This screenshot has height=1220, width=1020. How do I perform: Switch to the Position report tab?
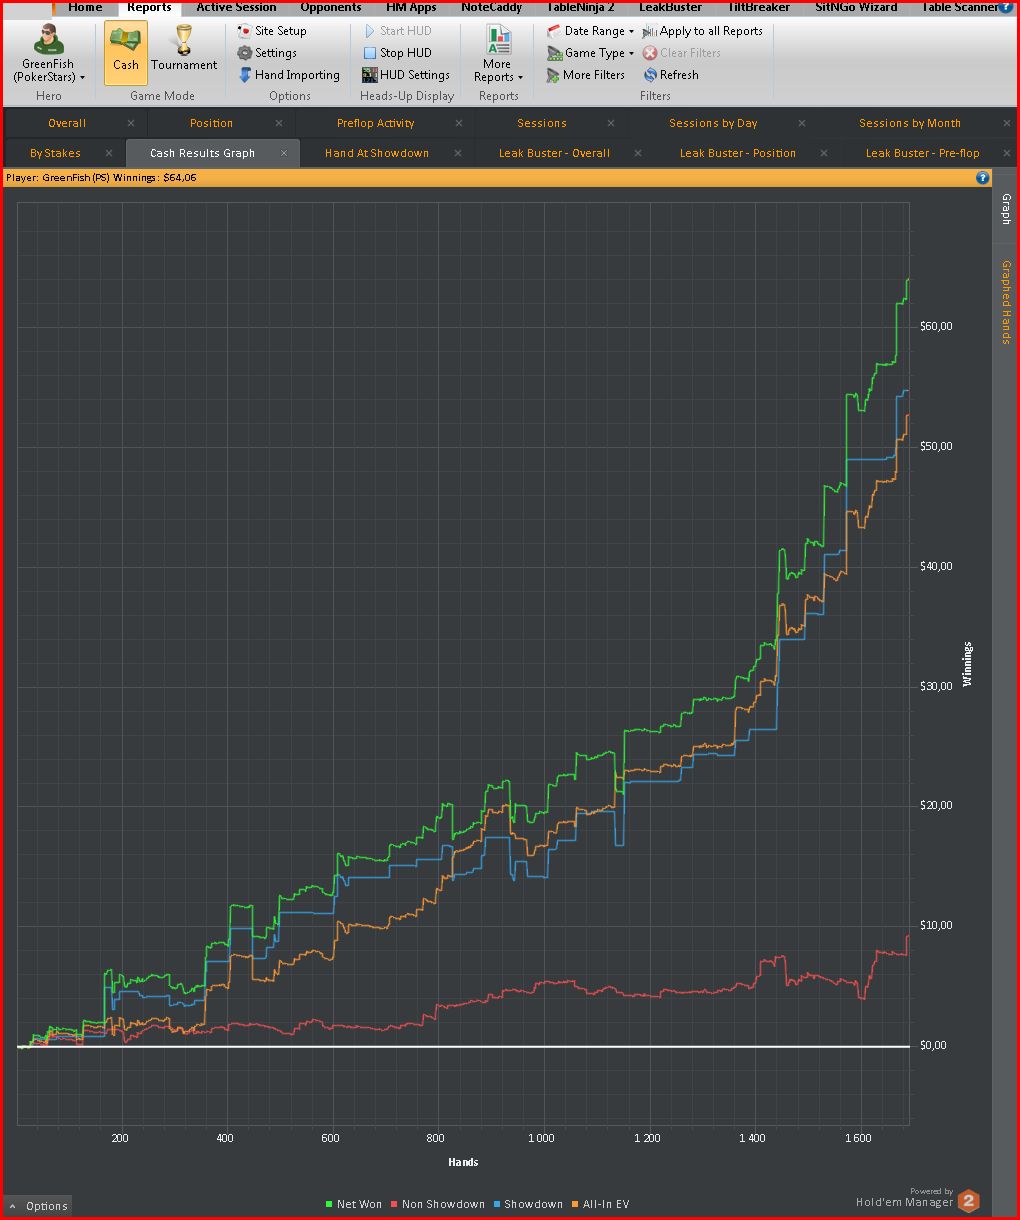211,123
